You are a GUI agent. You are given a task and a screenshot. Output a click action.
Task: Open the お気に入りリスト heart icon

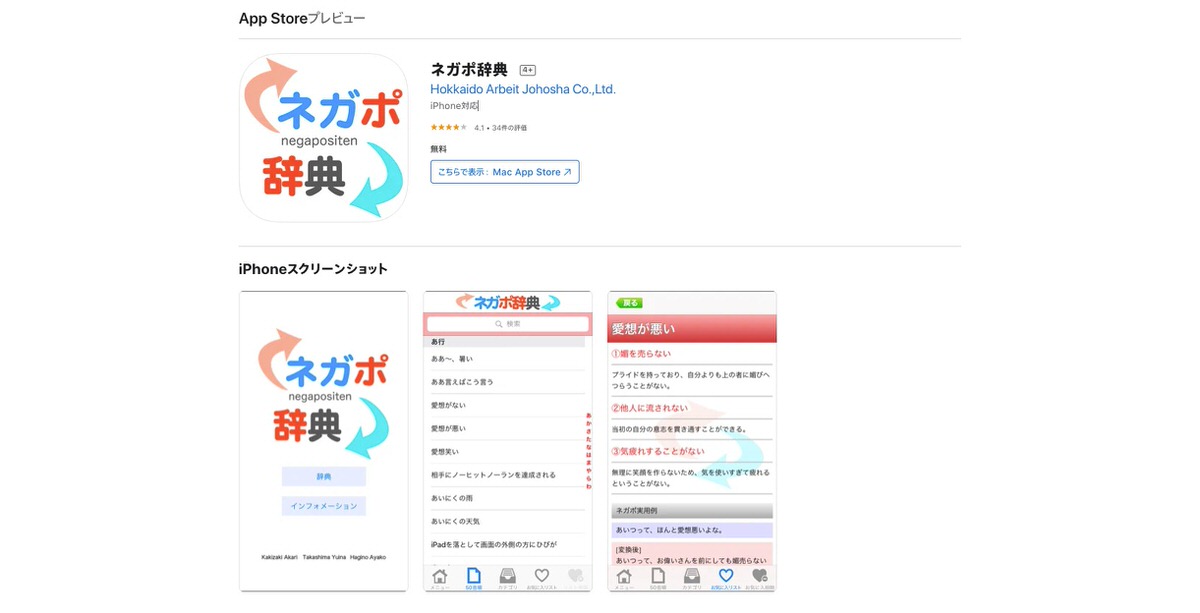click(x=540, y=576)
